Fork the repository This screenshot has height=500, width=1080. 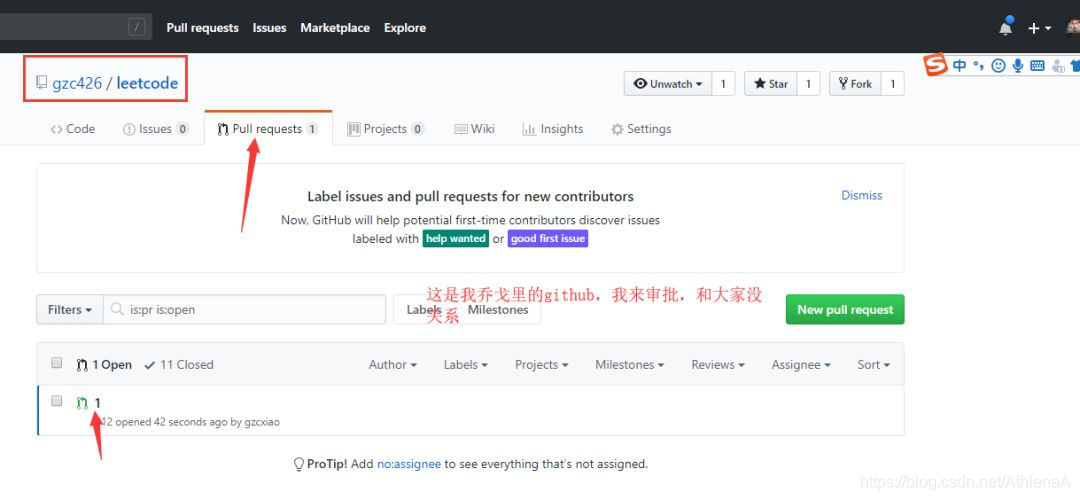pyautogui.click(x=855, y=84)
